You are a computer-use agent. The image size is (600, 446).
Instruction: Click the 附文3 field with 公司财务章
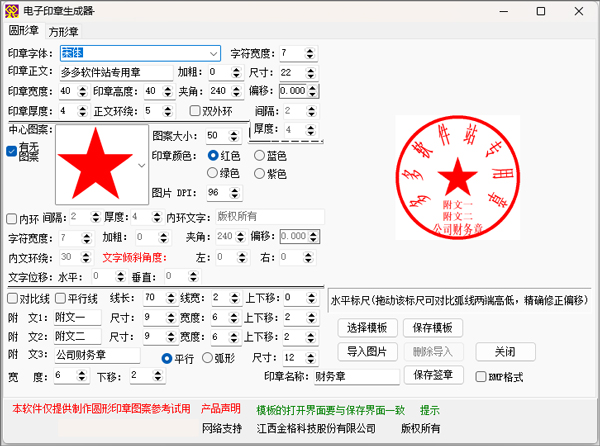pos(97,355)
